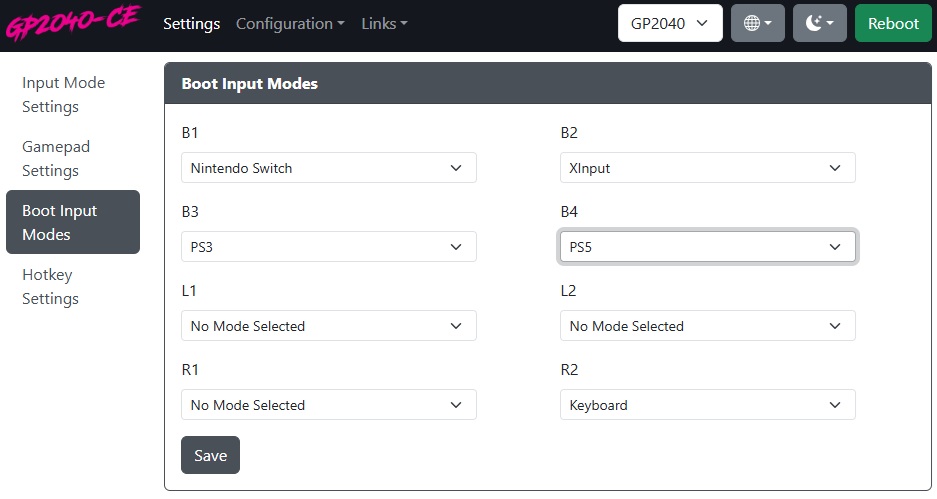Open the B1 Nintendo Switch dropdown
Image resolution: width=937 pixels, height=499 pixels.
[328, 168]
